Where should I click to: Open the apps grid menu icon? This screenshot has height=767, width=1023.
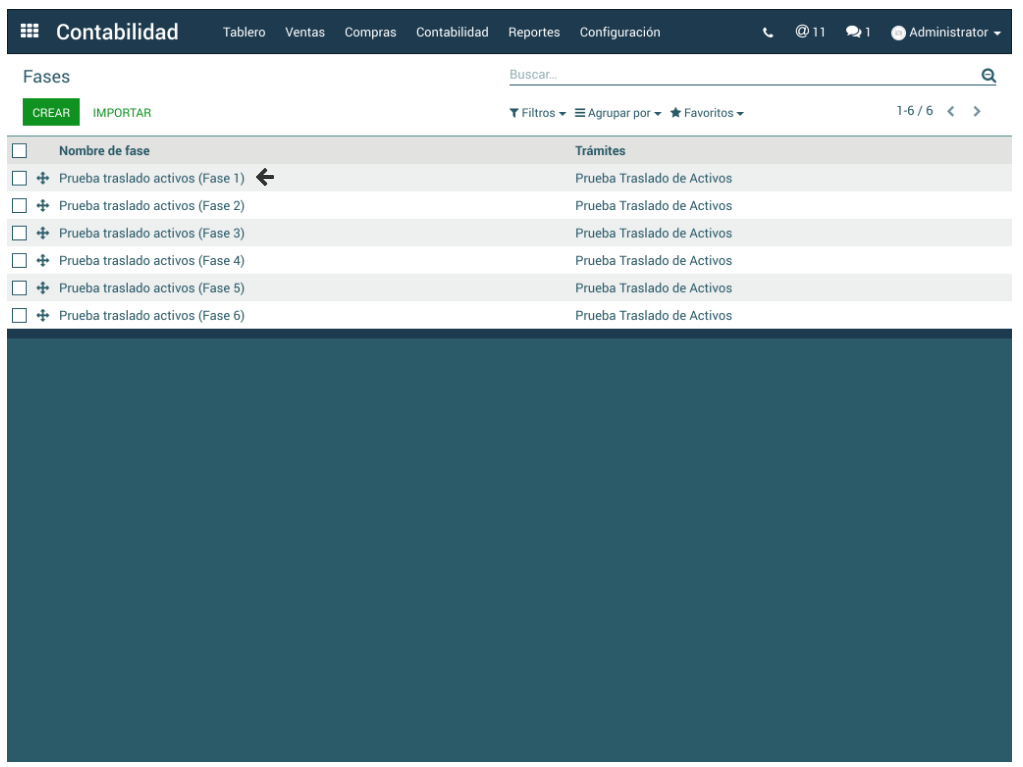[x=30, y=32]
